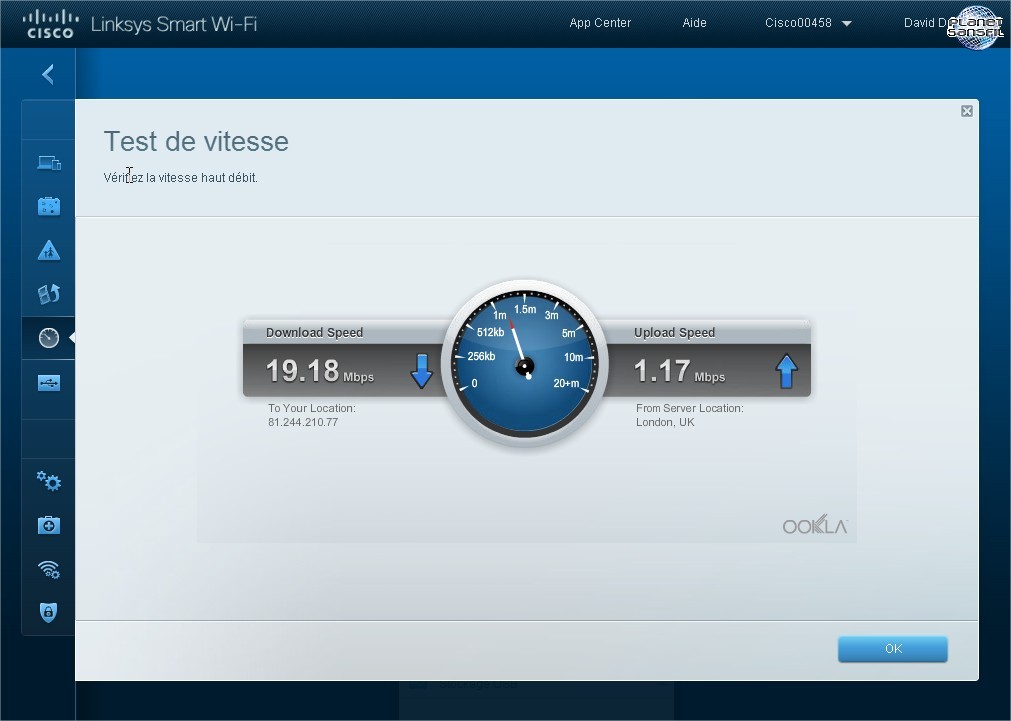The image size is (1011, 721).
Task: Select the Speed Test gauge sidebar icon
Action: coord(49,337)
